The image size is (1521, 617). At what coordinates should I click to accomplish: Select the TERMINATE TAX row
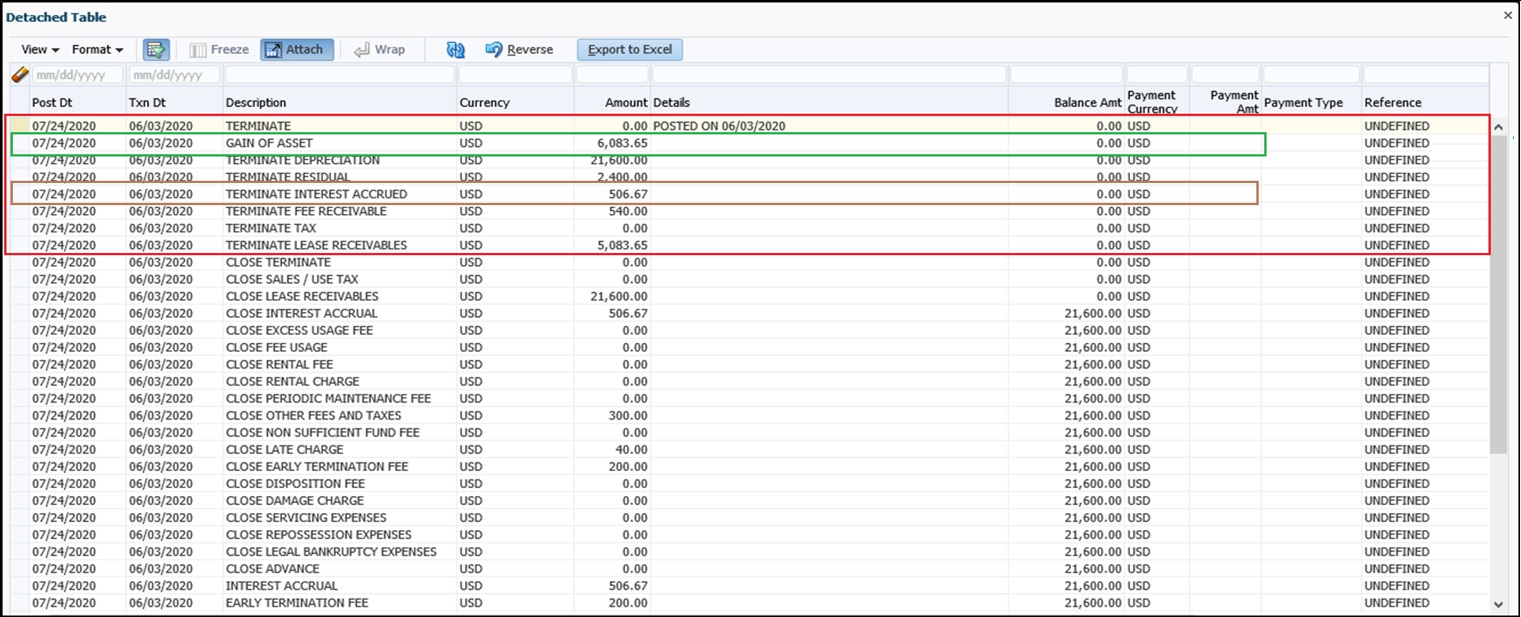point(749,228)
